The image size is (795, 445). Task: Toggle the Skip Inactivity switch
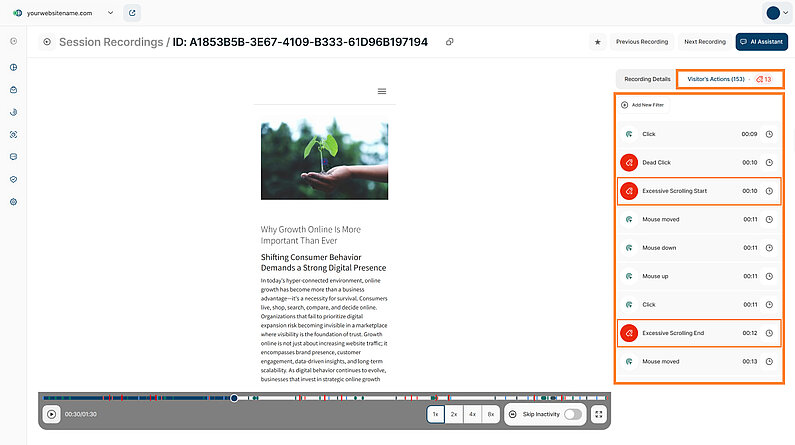pyautogui.click(x=573, y=413)
